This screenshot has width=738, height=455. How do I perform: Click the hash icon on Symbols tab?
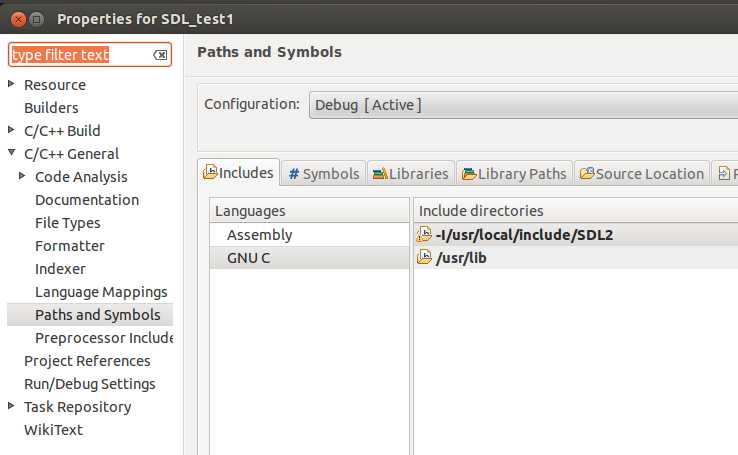[294, 174]
